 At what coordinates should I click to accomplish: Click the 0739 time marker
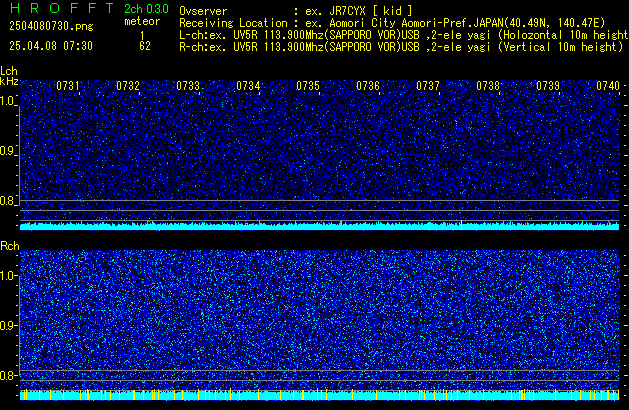click(548, 86)
